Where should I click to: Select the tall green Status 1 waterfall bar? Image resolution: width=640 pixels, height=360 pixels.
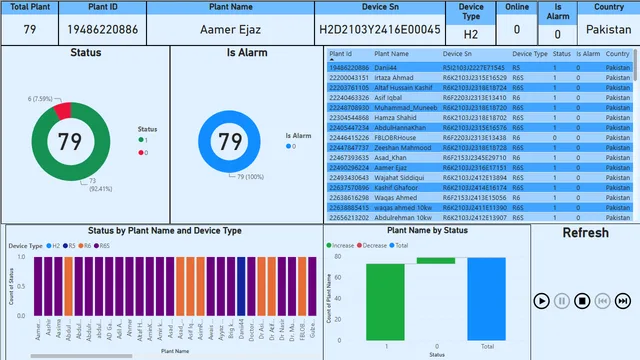pyautogui.click(x=385, y=302)
